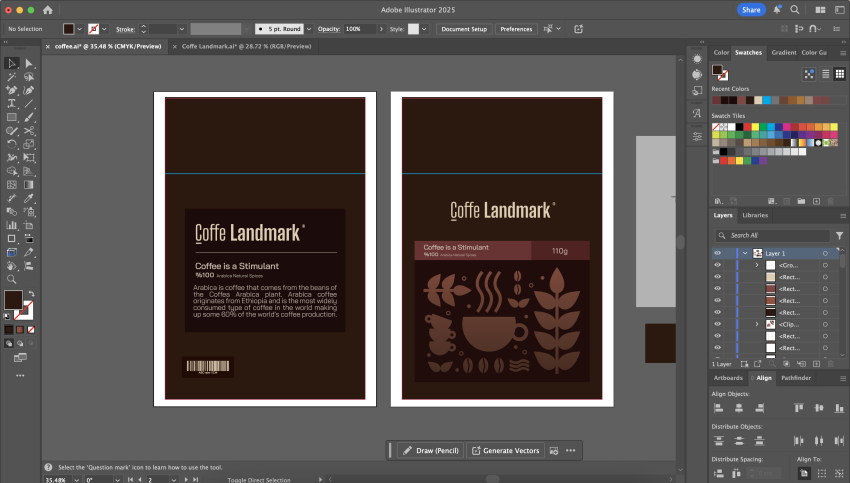The width and height of the screenshot is (850, 483).
Task: Hide Layer 1 with eye icon
Action: 717,253
